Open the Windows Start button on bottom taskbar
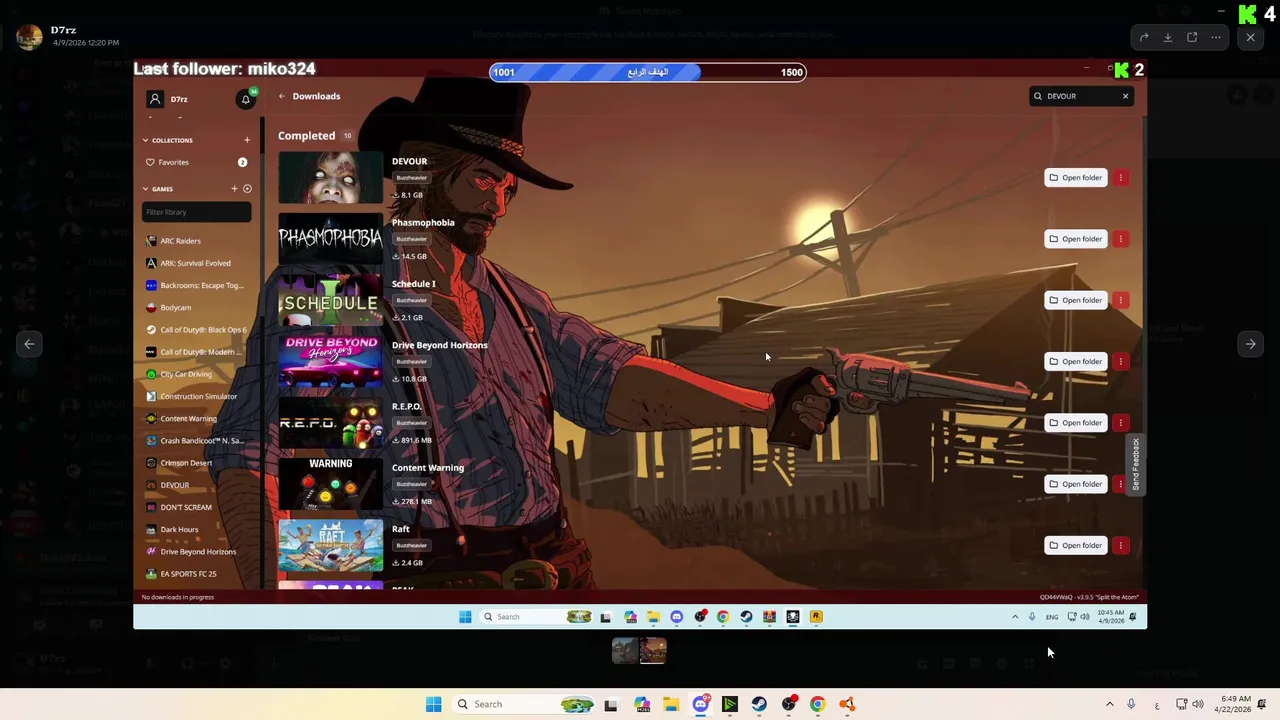Image resolution: width=1280 pixels, height=720 pixels. tap(433, 704)
